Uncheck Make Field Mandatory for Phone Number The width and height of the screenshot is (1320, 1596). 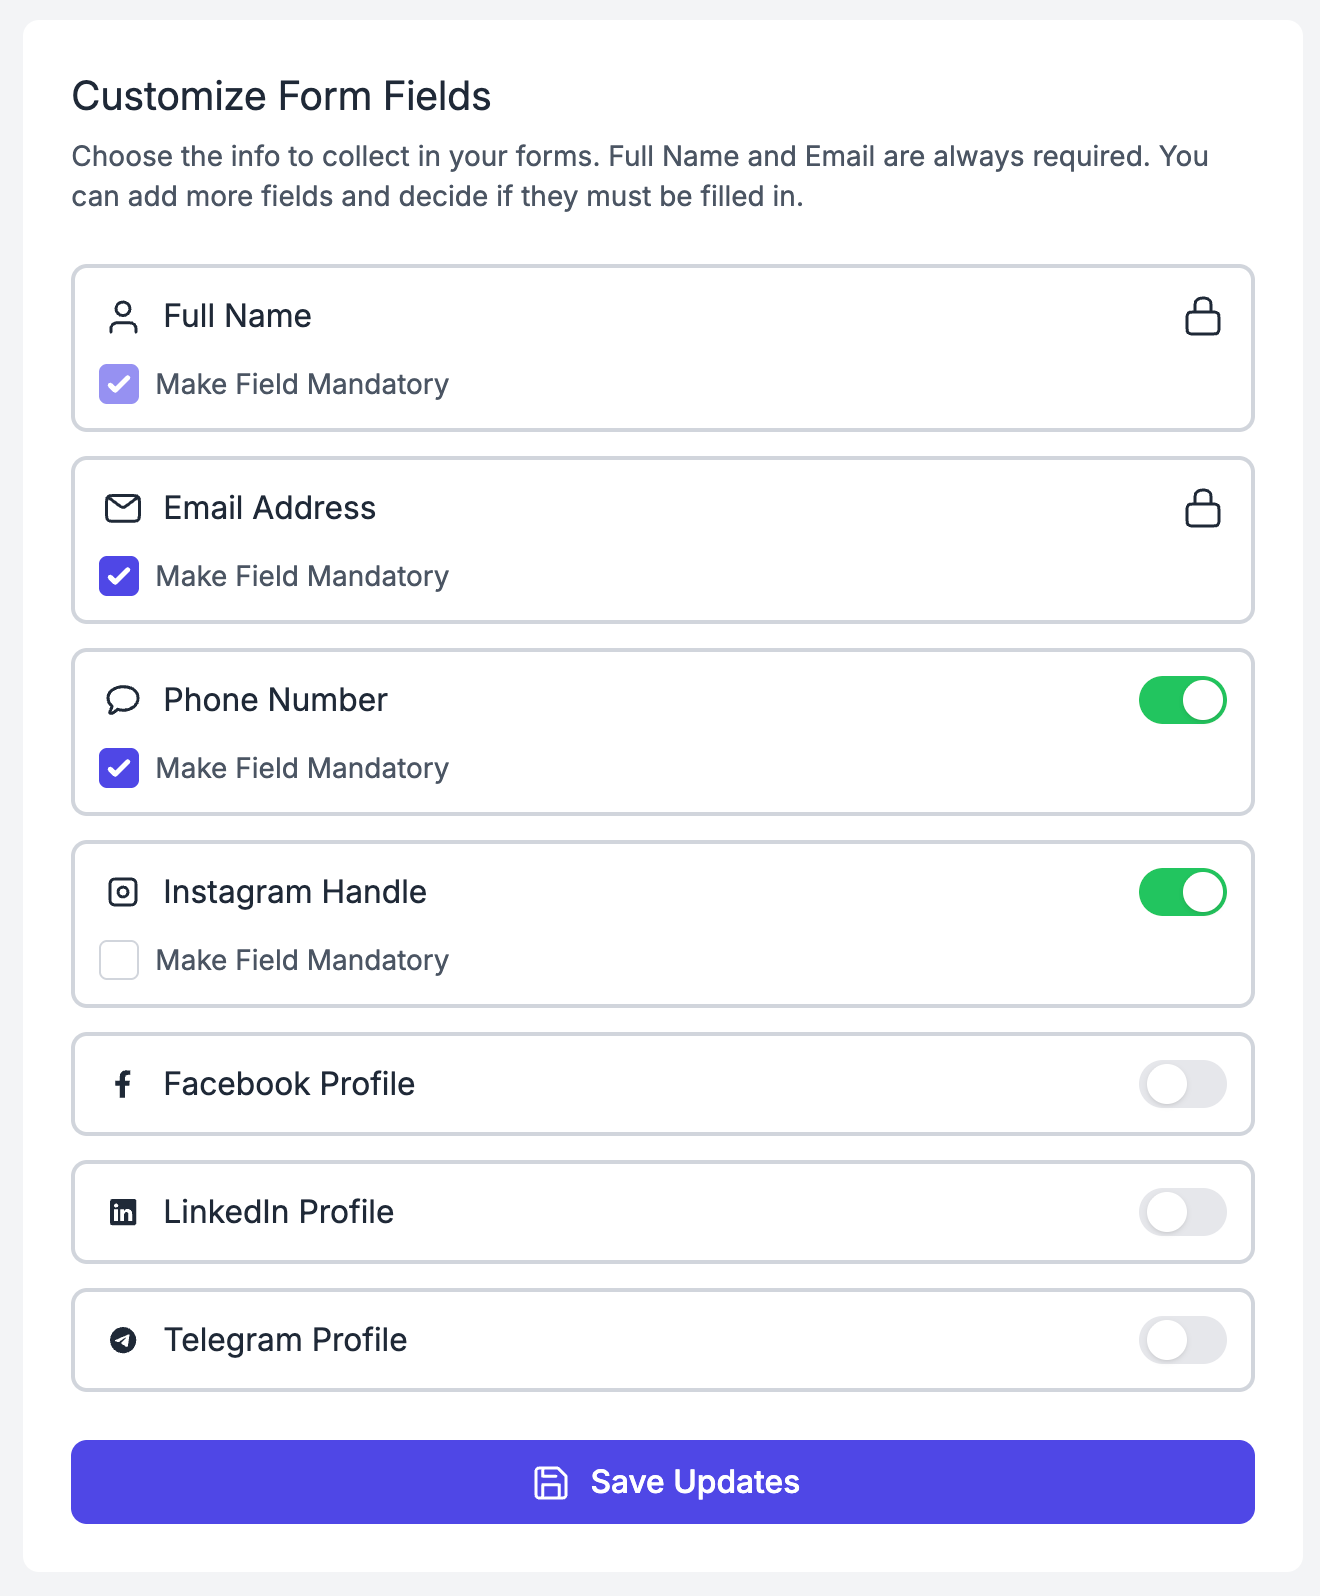pyautogui.click(x=119, y=768)
